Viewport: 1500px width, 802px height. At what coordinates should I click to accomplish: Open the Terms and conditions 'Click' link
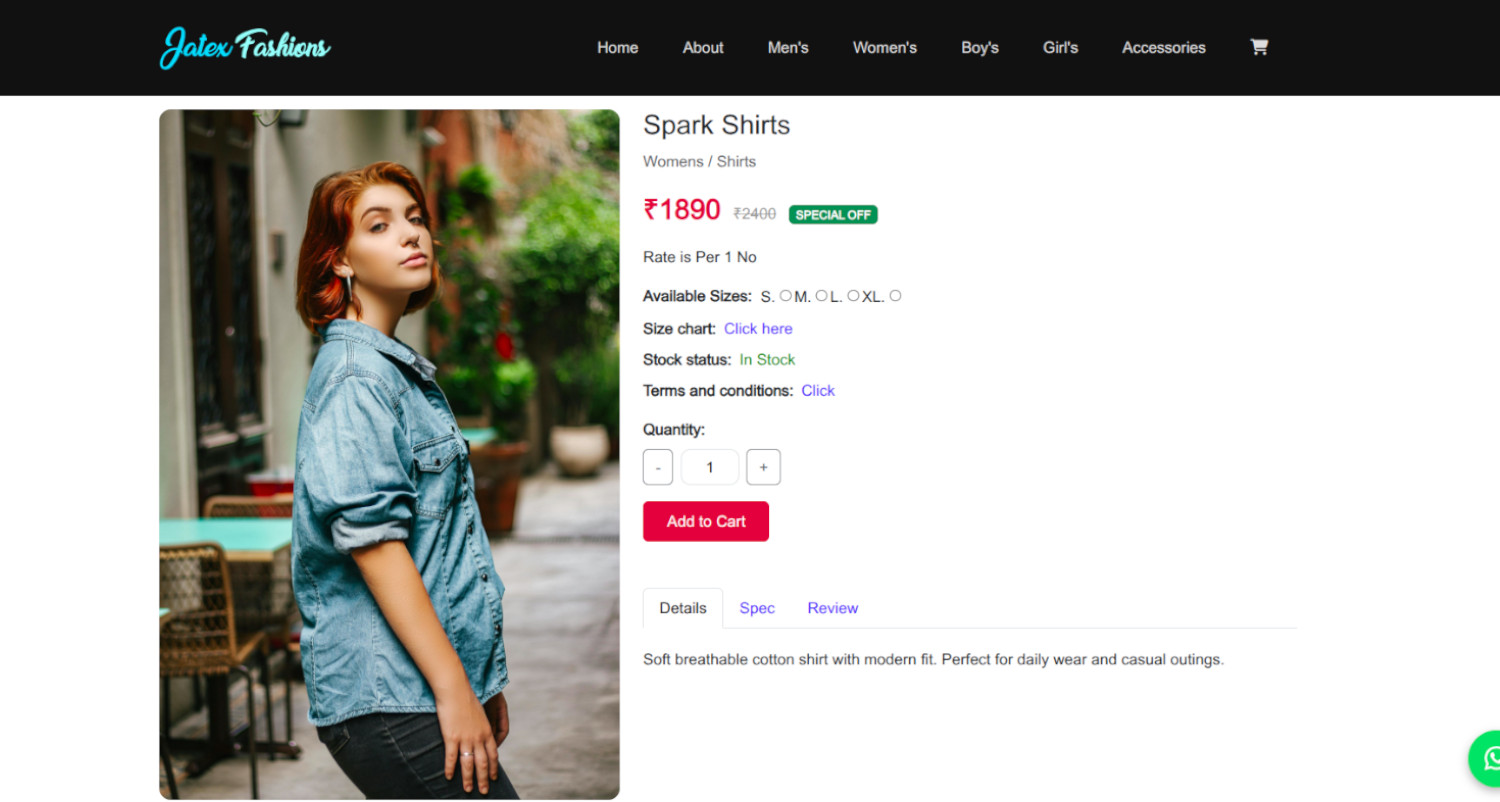[817, 391]
